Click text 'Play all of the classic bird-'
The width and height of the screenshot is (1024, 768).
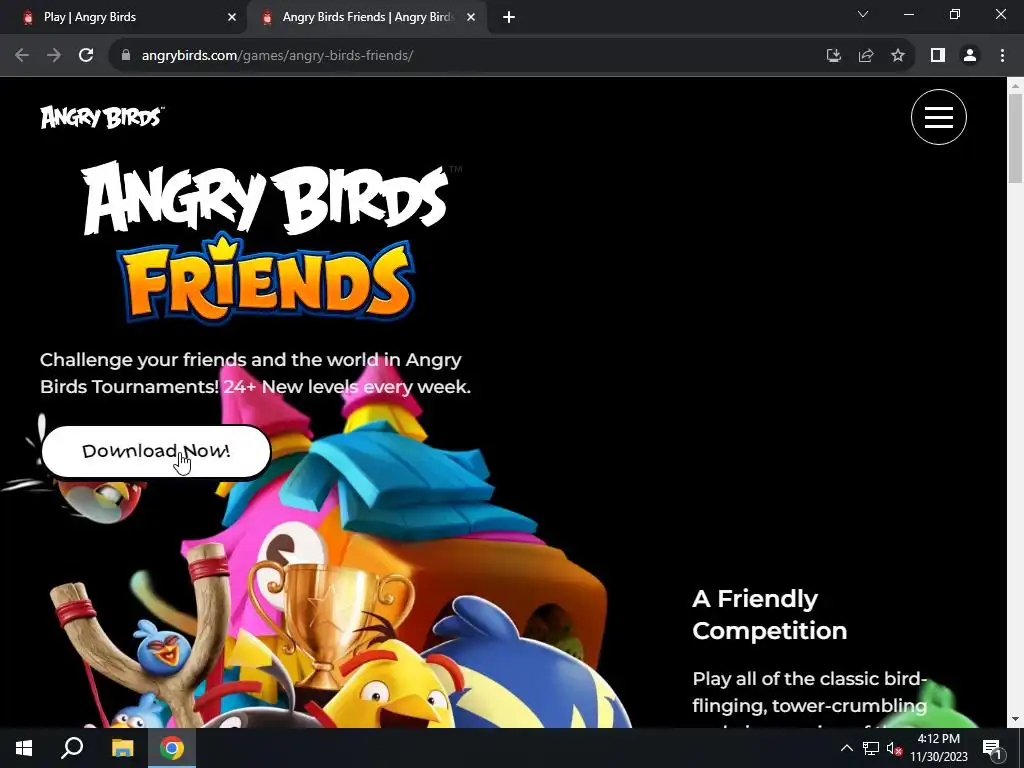(810, 679)
